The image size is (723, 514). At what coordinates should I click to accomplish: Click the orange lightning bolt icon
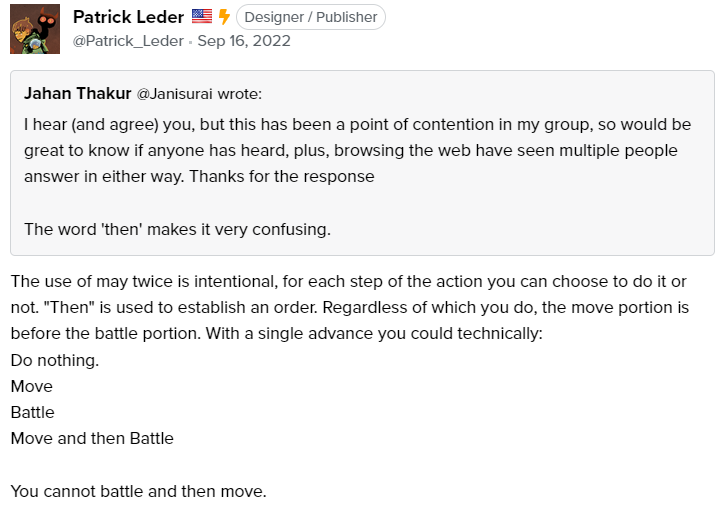coord(224,17)
